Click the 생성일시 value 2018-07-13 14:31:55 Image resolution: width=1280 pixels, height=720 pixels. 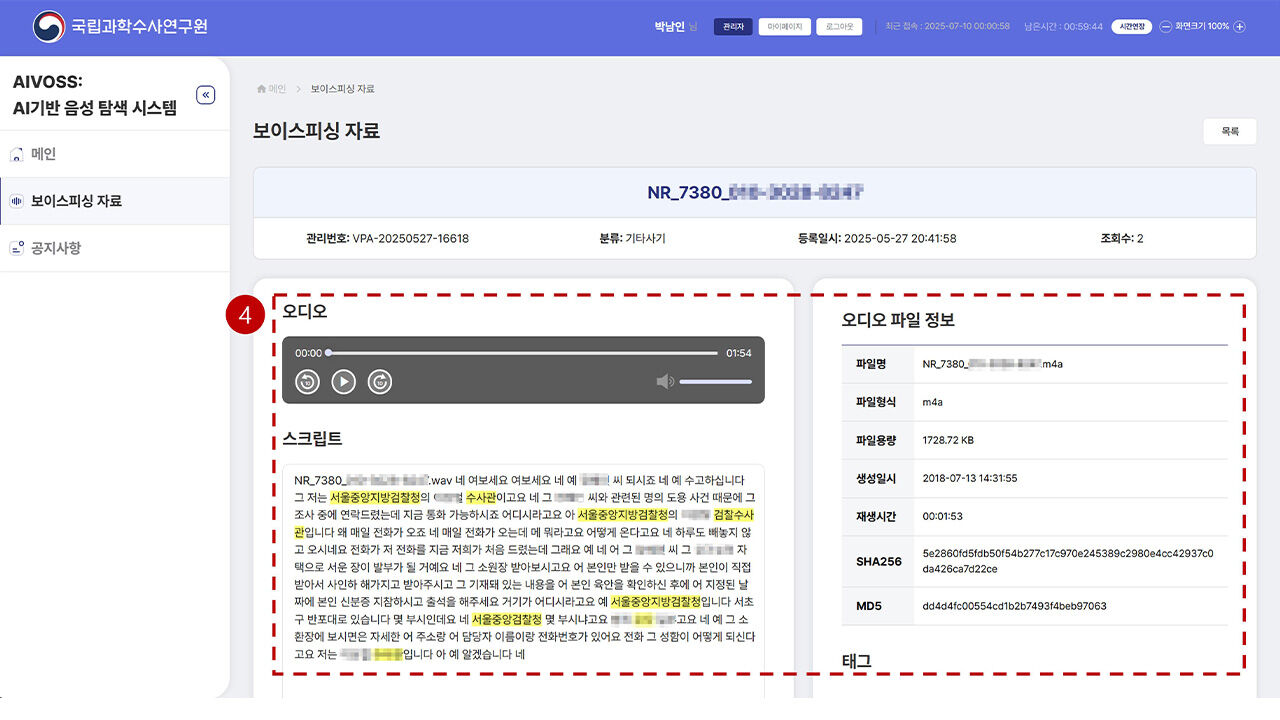click(x=970, y=478)
